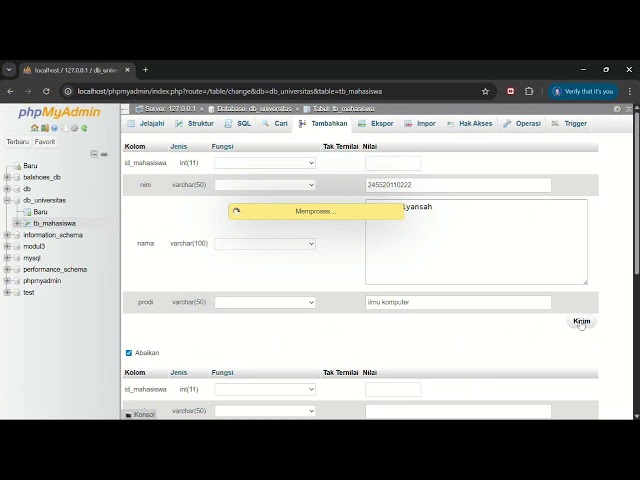The width and height of the screenshot is (640, 480).
Task: Click Verify that it's you profile button
Action: coord(584,91)
